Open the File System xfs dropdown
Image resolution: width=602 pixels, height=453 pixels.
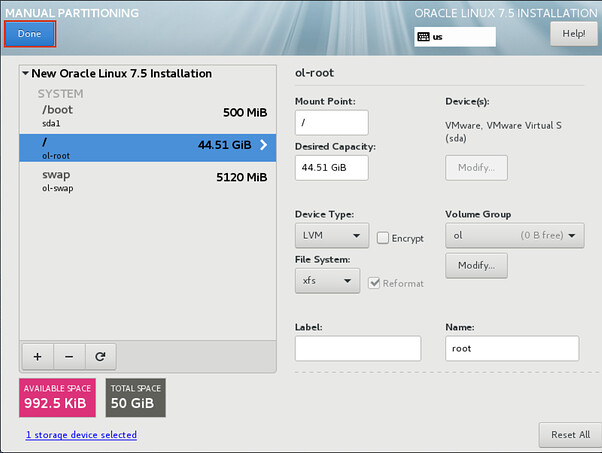pyautogui.click(x=327, y=281)
